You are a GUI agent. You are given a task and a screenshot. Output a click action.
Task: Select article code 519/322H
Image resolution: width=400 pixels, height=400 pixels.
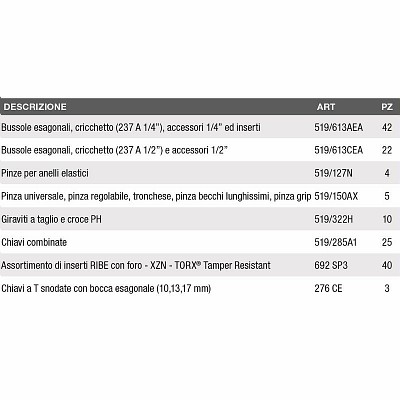334,219
